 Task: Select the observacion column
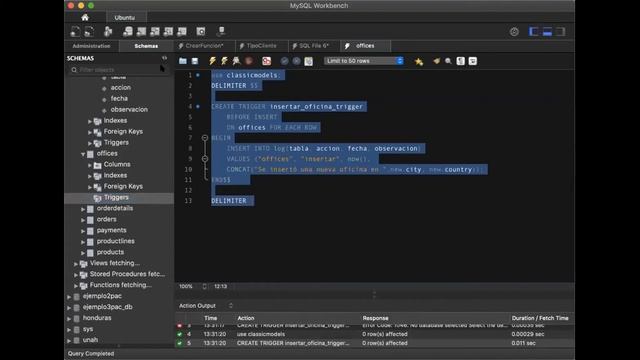(129, 109)
